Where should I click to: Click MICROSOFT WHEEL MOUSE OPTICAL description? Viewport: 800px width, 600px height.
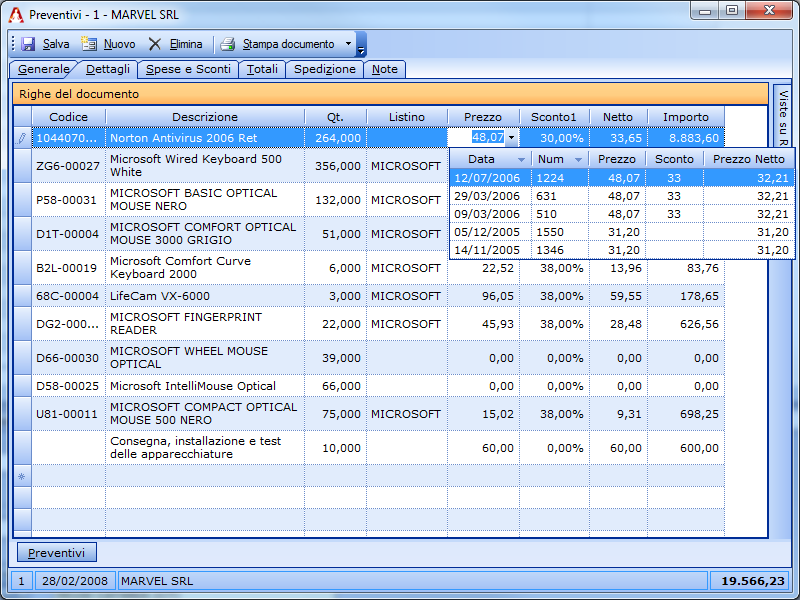[205, 358]
